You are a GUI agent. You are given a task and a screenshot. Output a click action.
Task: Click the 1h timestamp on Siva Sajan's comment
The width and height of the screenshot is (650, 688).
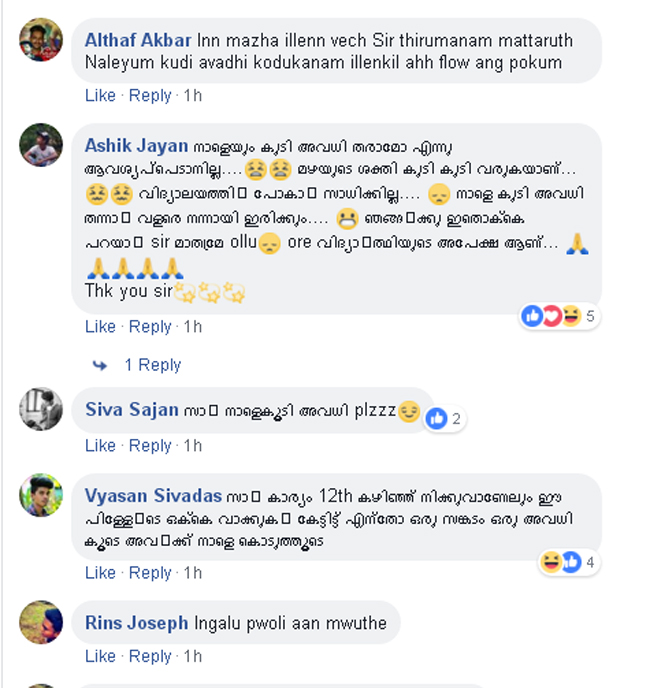tap(193, 446)
